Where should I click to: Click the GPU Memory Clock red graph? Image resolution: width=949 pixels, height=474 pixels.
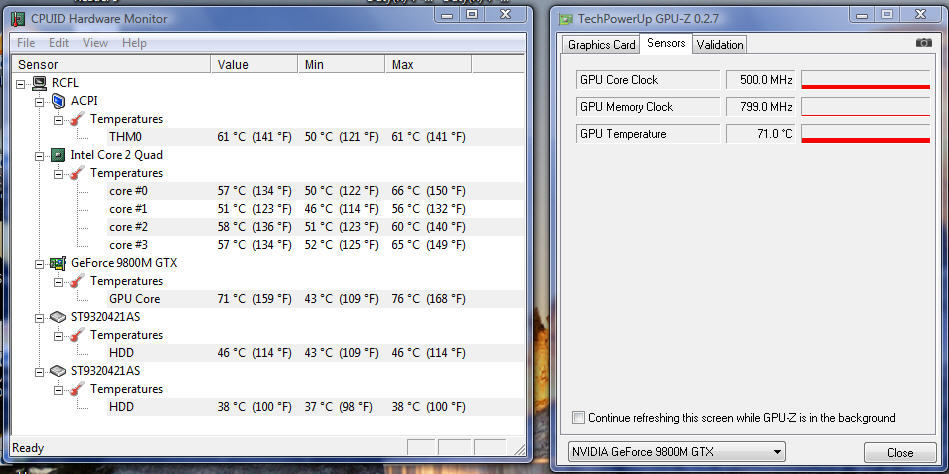[x=865, y=107]
